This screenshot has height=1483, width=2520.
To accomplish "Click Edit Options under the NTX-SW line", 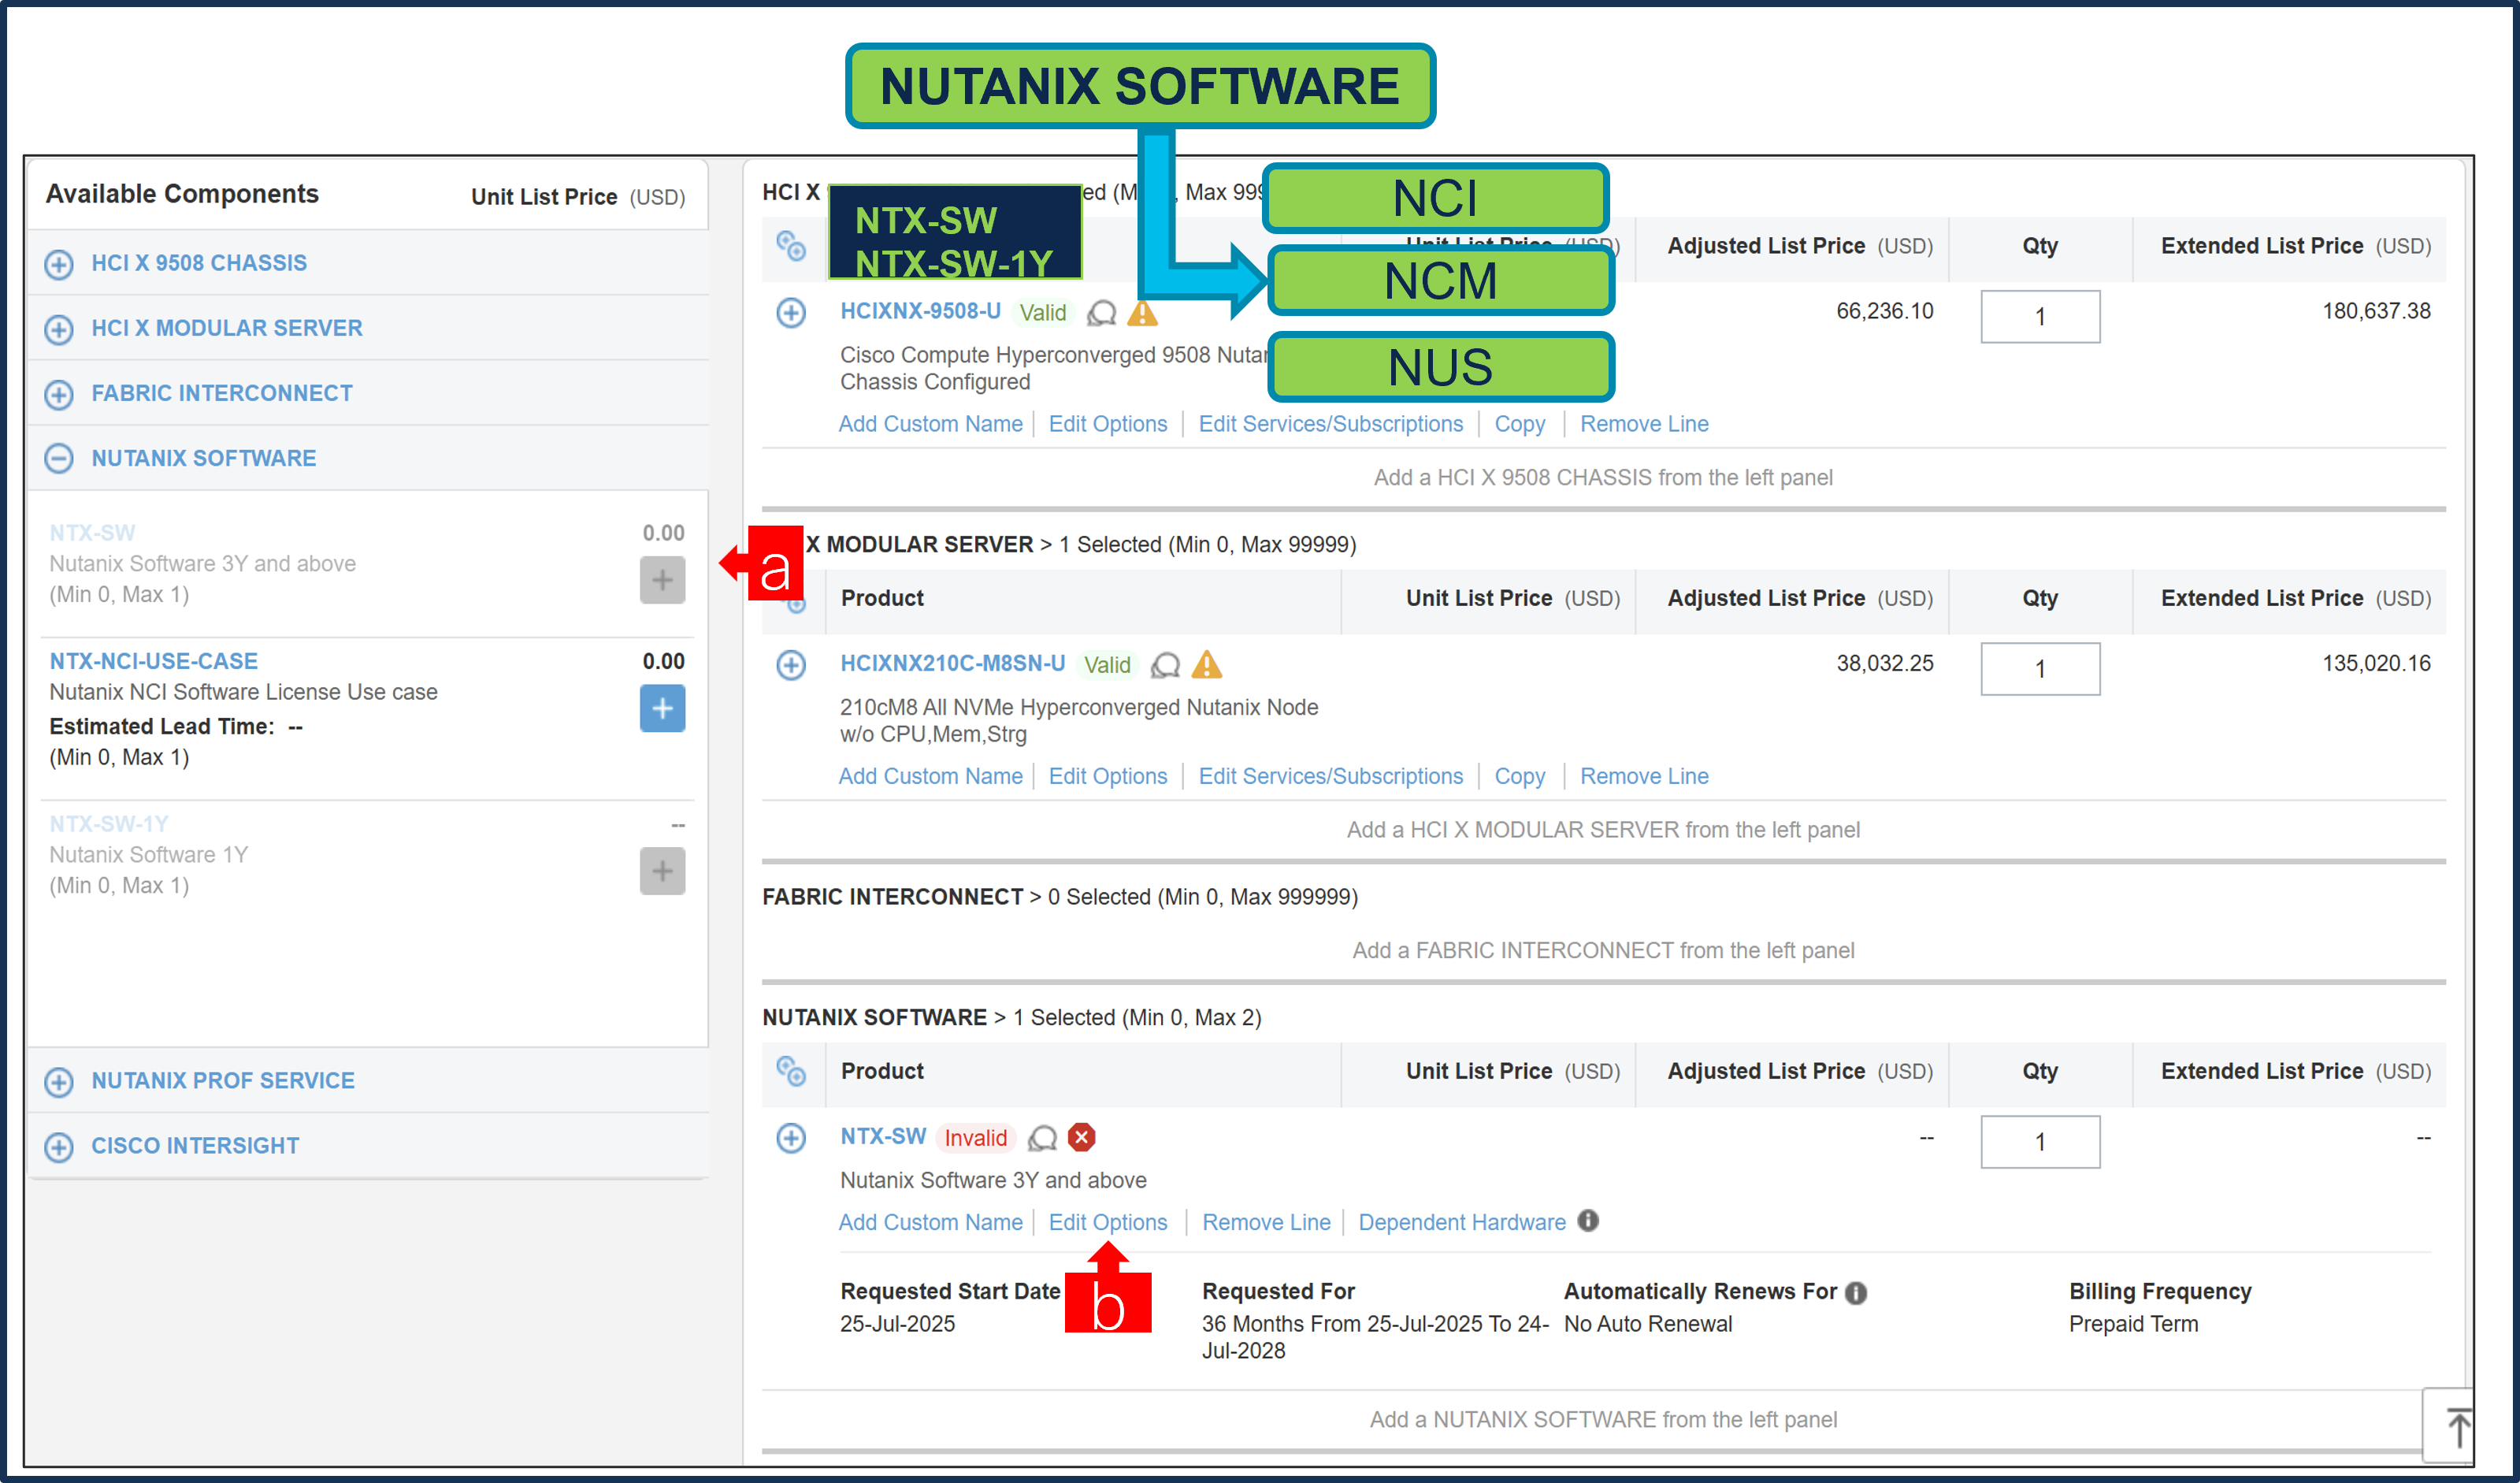I will pyautogui.click(x=1108, y=1221).
